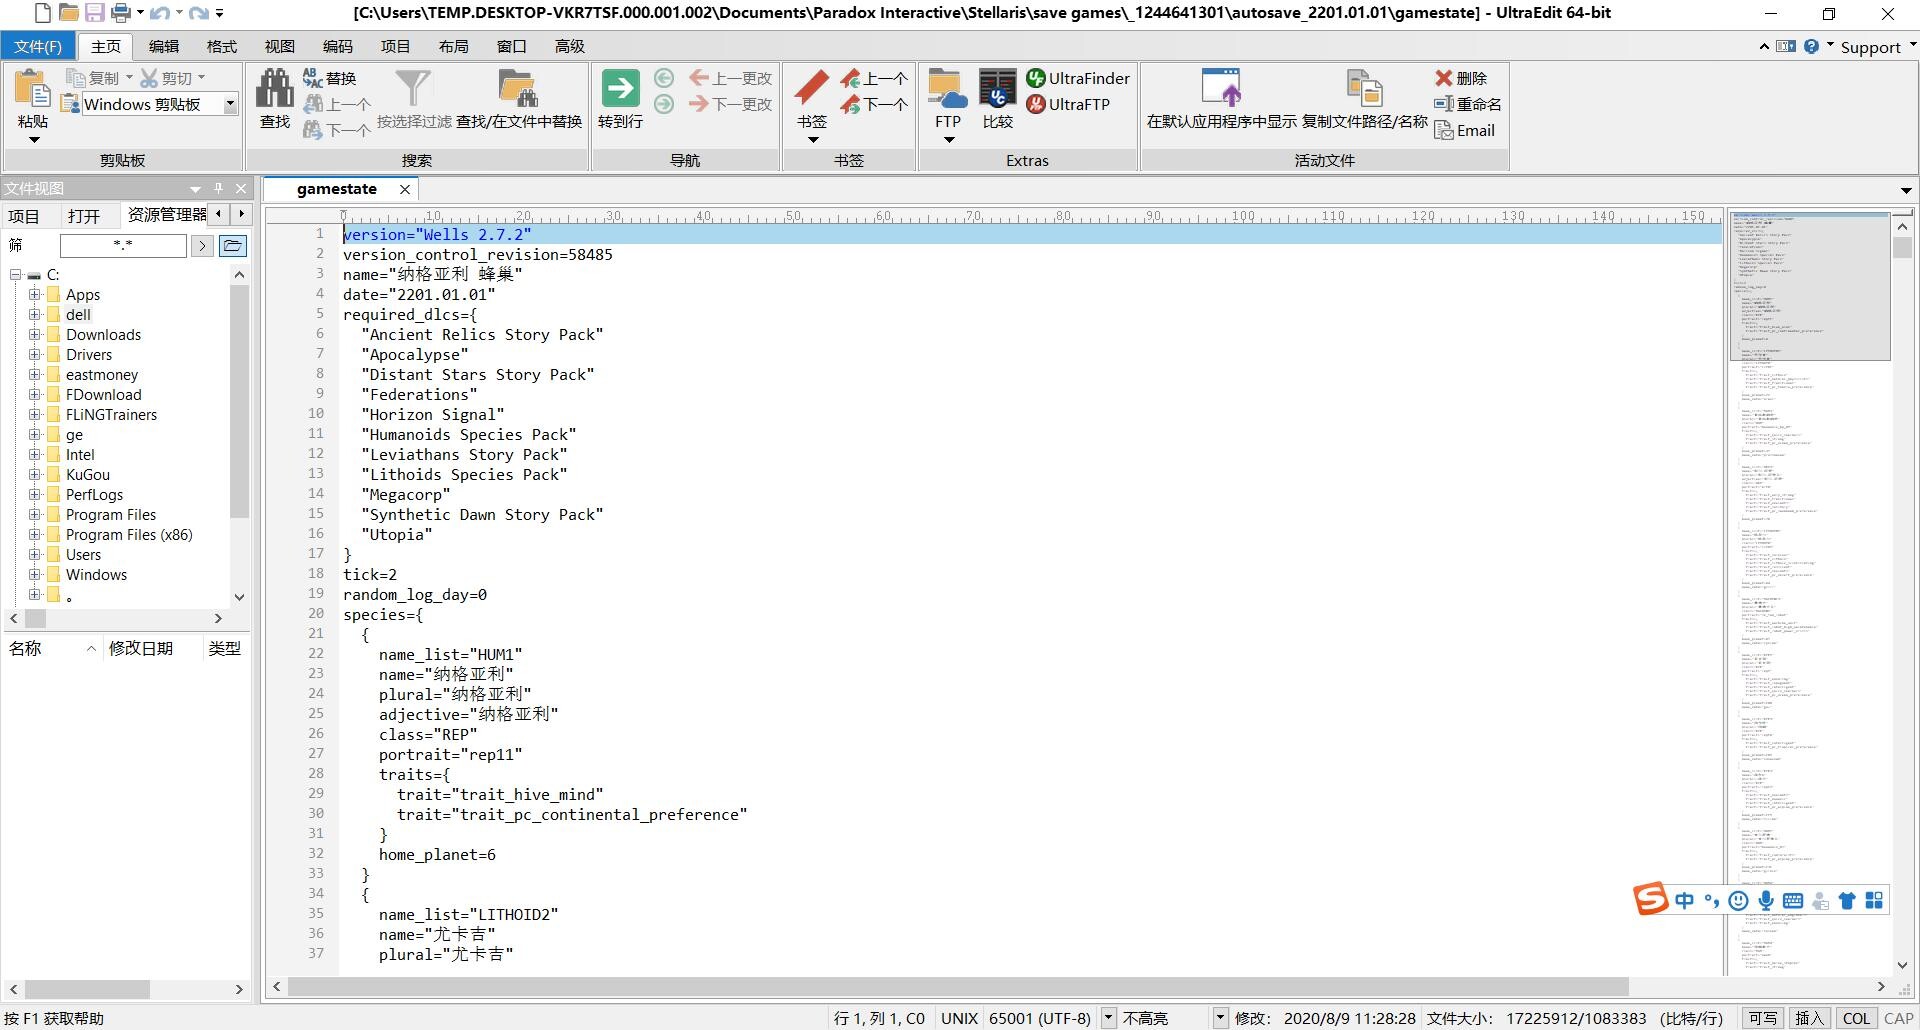Click the Find binoculars icon

point(274,90)
